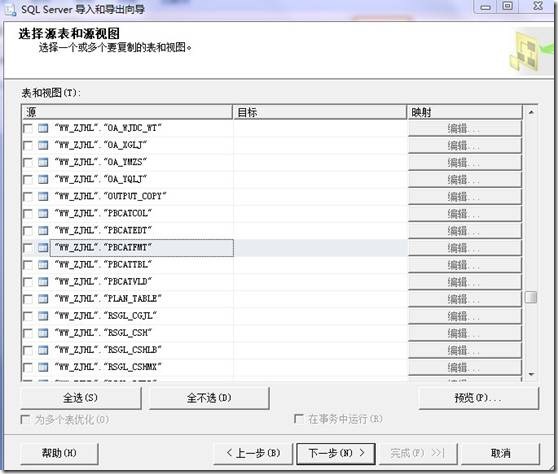Select the "WW_ZJHL"."RSGL_CSHLB" row text
Viewport: 558px width, 474px height.
click(x=108, y=350)
